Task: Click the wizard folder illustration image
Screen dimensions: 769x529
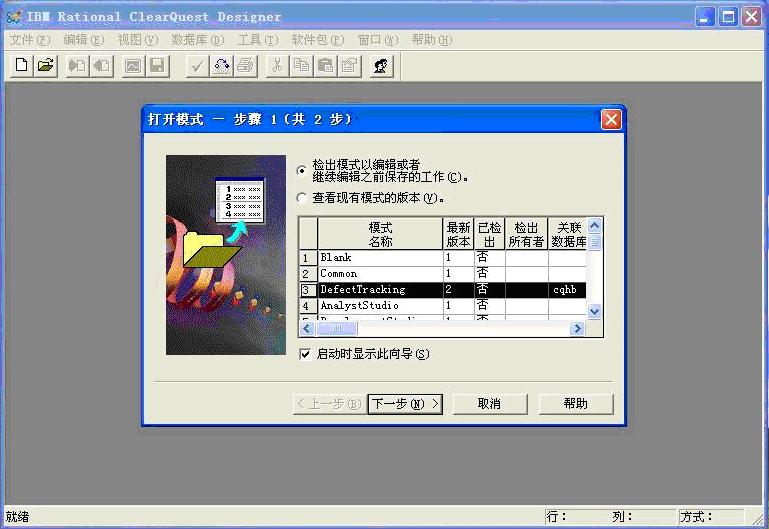Action: tap(226, 255)
